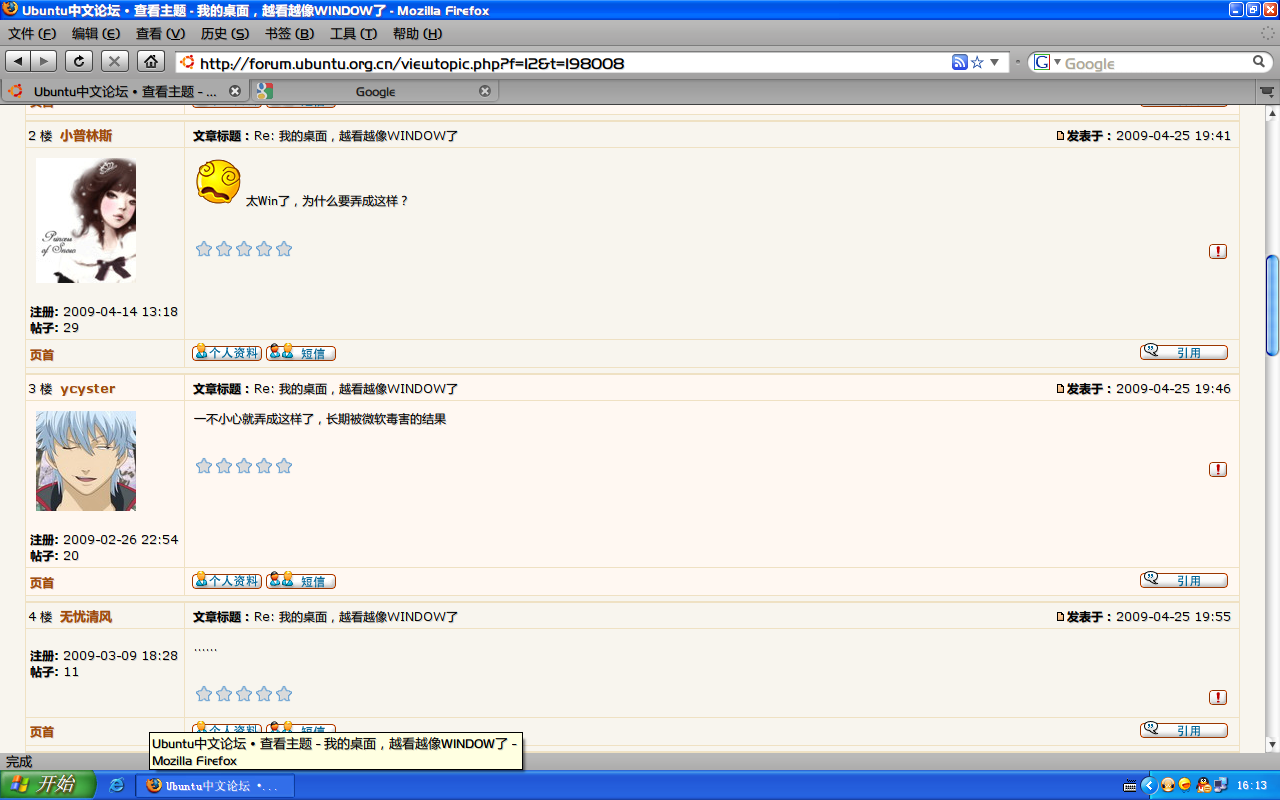
Task: Go back using the Back arrow button
Action: 19,61
